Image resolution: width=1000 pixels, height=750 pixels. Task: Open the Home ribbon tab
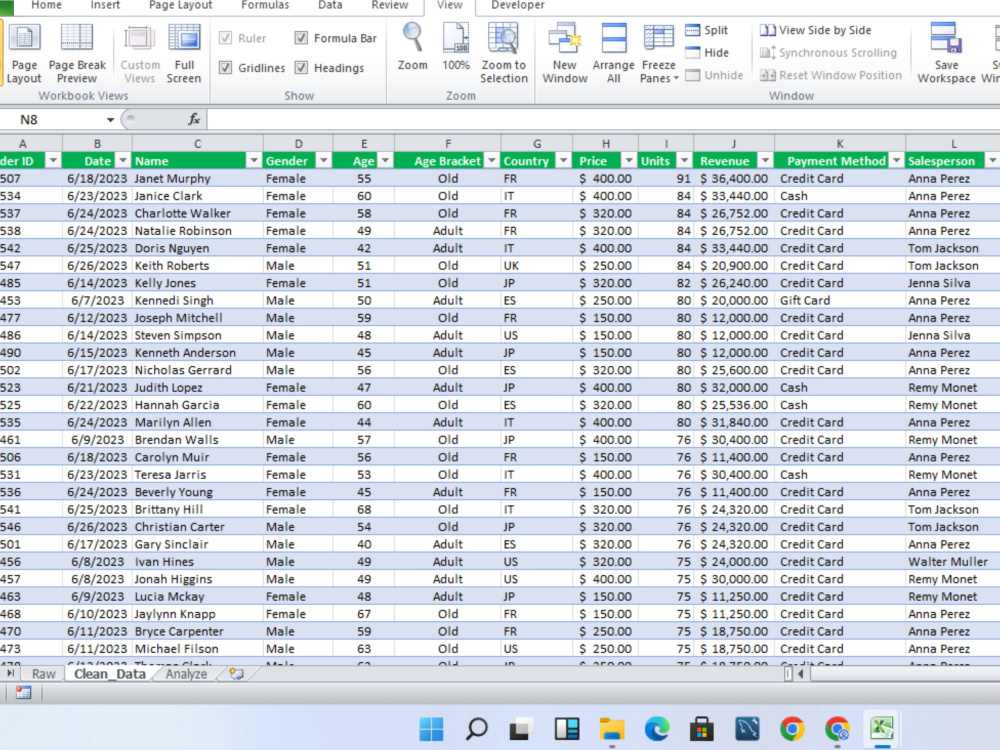(47, 5)
